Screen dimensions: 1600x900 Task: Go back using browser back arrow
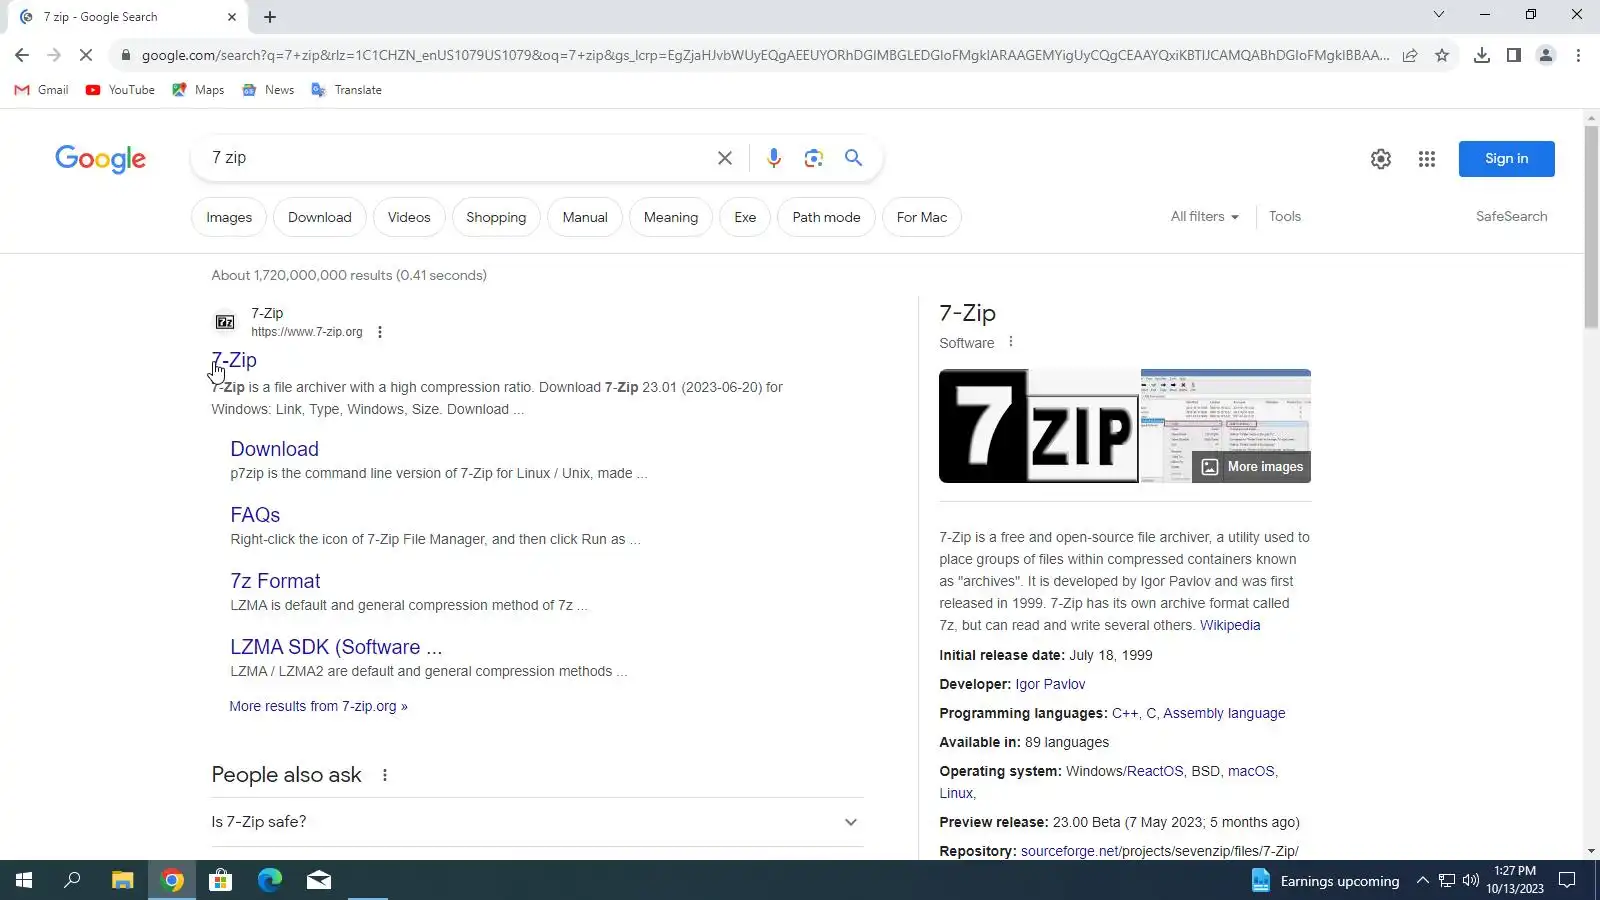(22, 55)
